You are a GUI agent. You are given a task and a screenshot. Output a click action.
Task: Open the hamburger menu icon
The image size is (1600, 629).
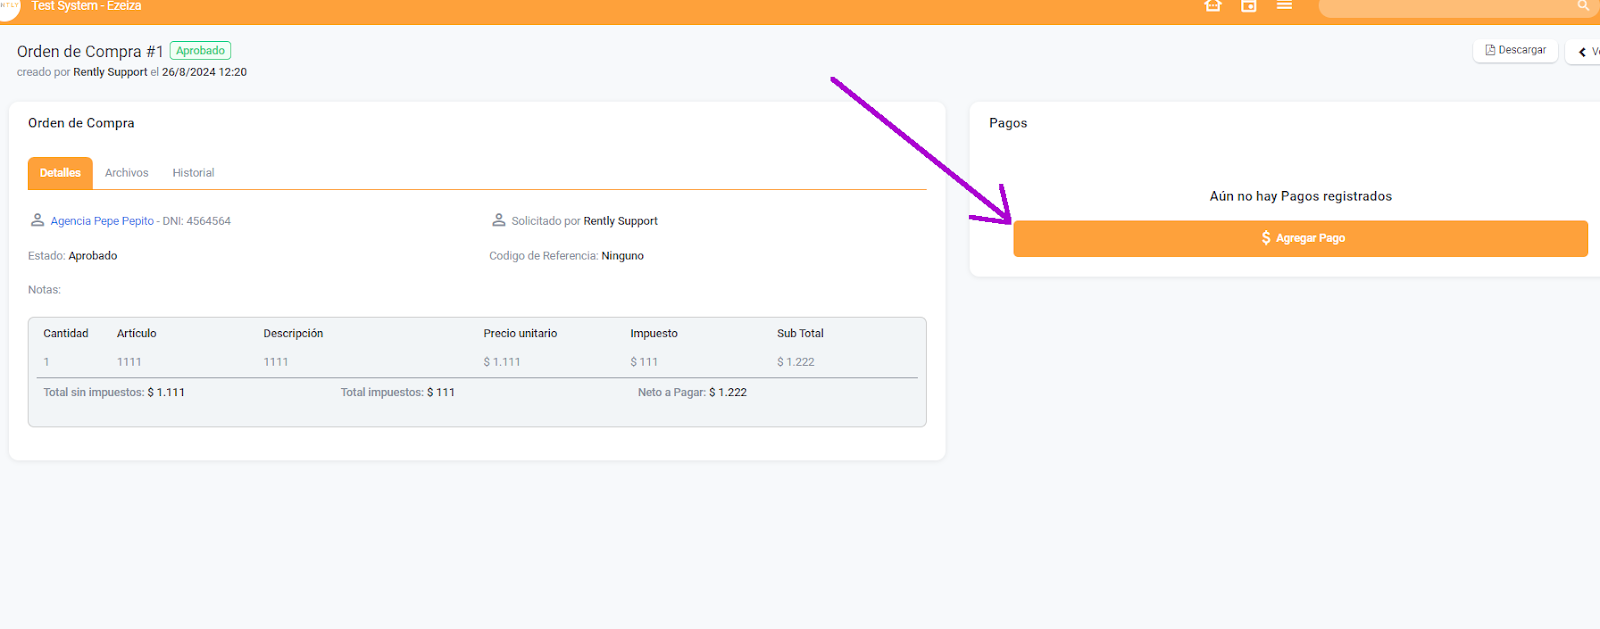tap(1285, 6)
